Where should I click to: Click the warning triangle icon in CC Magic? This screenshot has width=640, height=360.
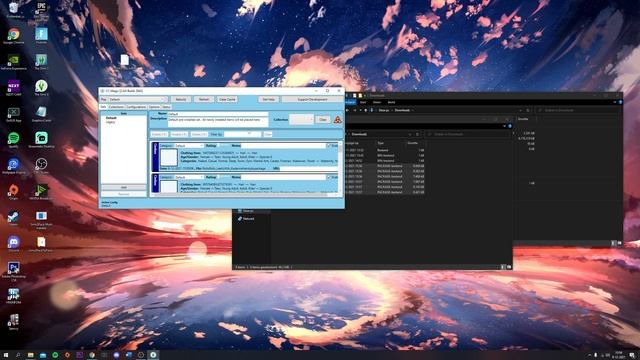click(338, 120)
